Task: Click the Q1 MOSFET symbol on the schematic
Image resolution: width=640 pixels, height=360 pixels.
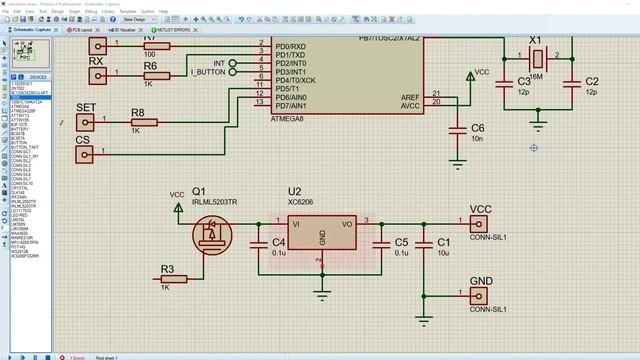Action: [212, 236]
